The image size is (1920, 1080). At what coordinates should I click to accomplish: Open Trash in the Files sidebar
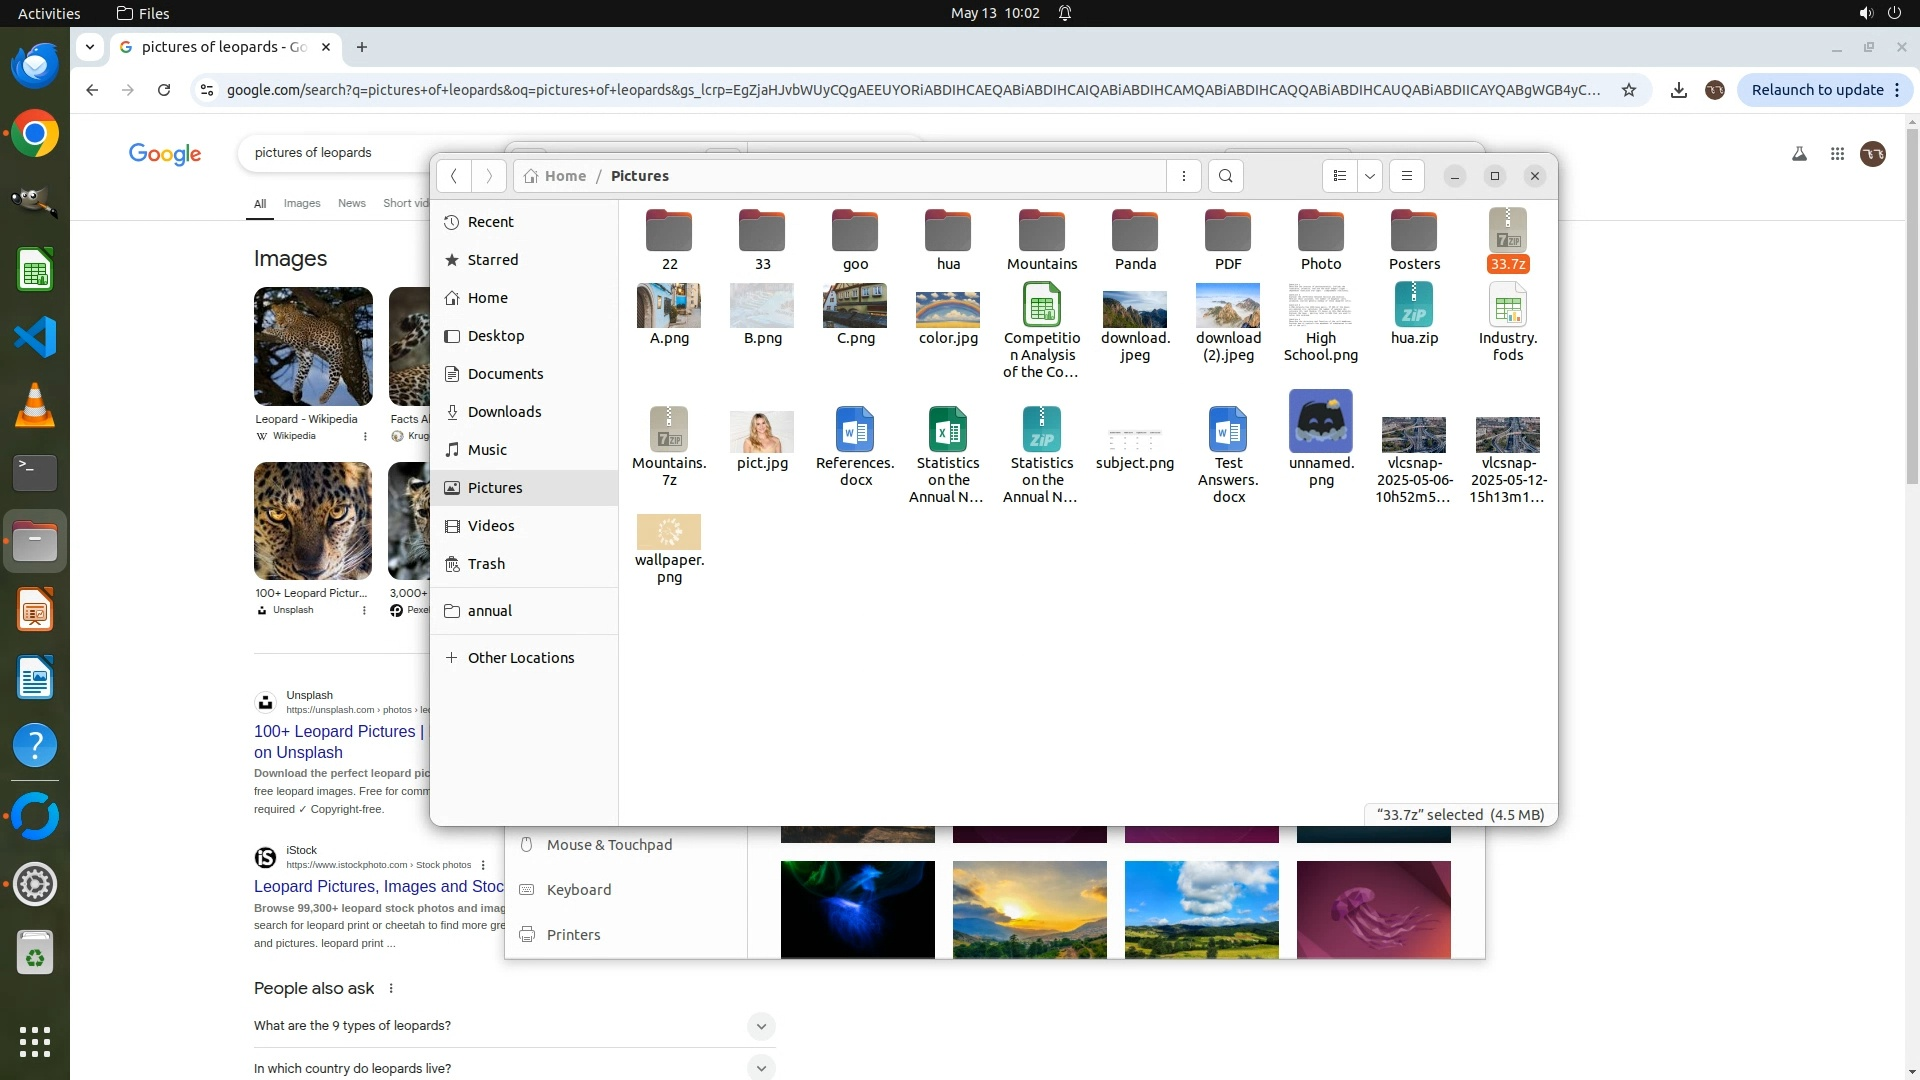(x=486, y=564)
